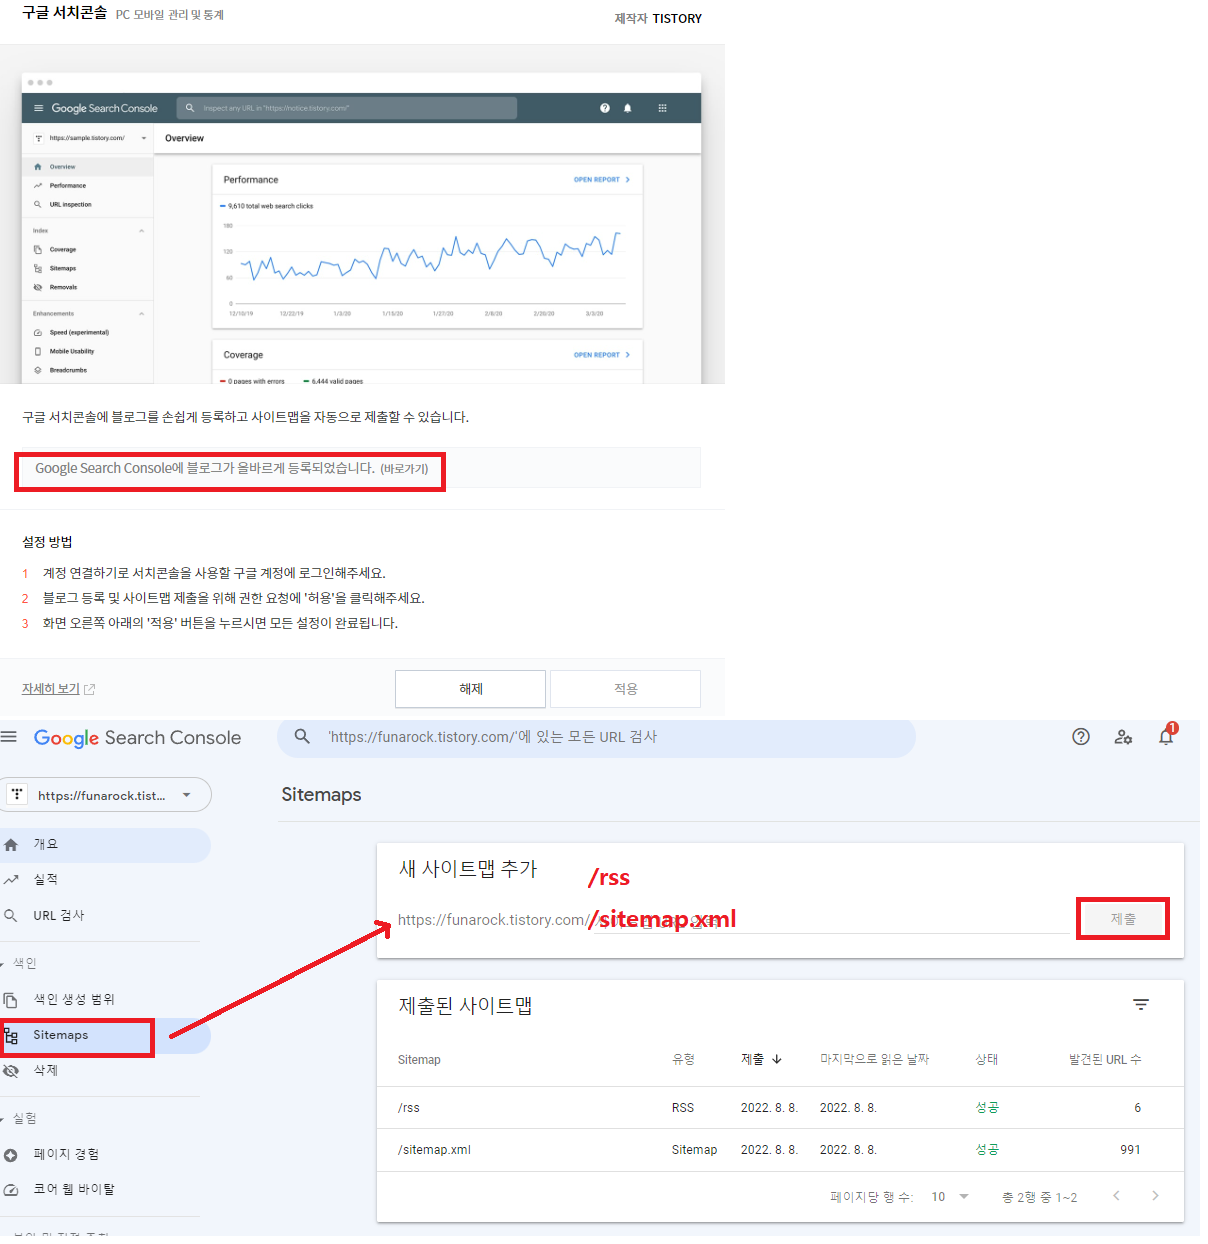Open the help question-mark icon
The image size is (1208, 1244).
click(1081, 737)
